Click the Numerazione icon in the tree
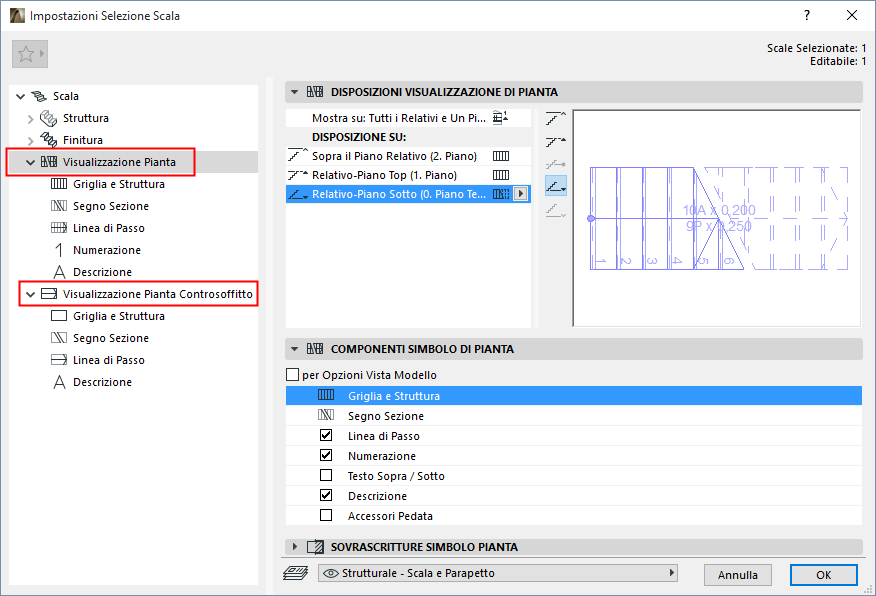Viewport: 876px width, 596px height. (59, 250)
